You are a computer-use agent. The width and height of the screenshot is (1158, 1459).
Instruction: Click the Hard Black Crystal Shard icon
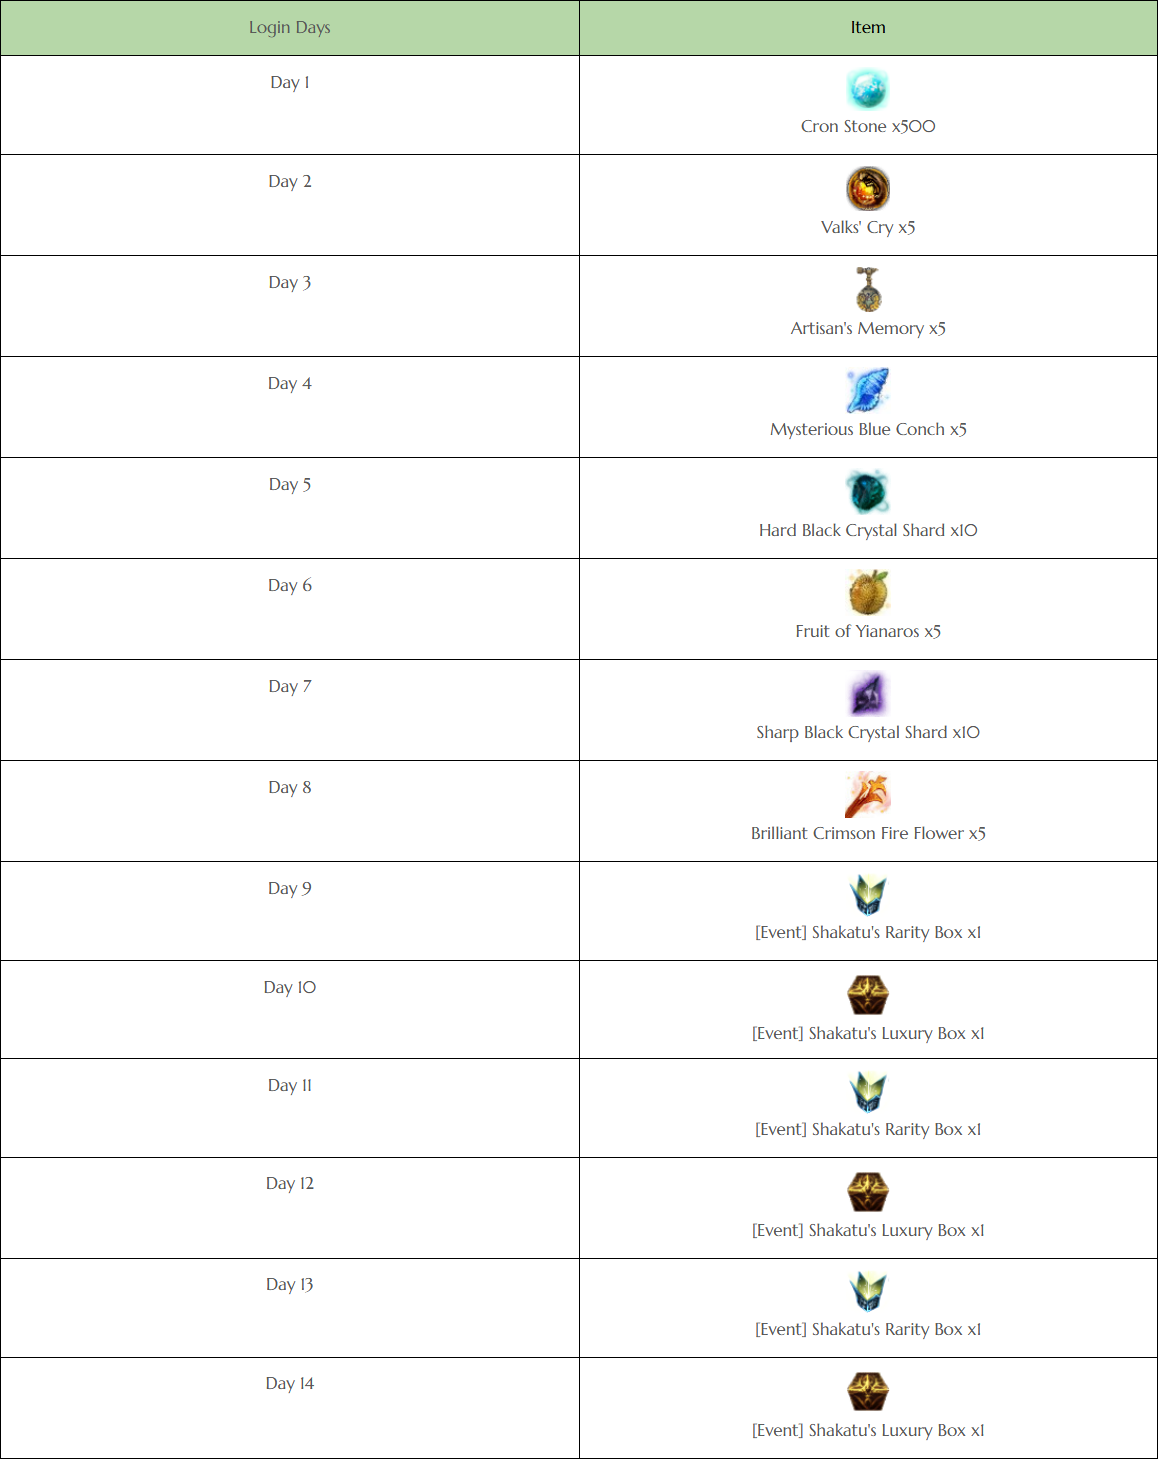click(867, 492)
